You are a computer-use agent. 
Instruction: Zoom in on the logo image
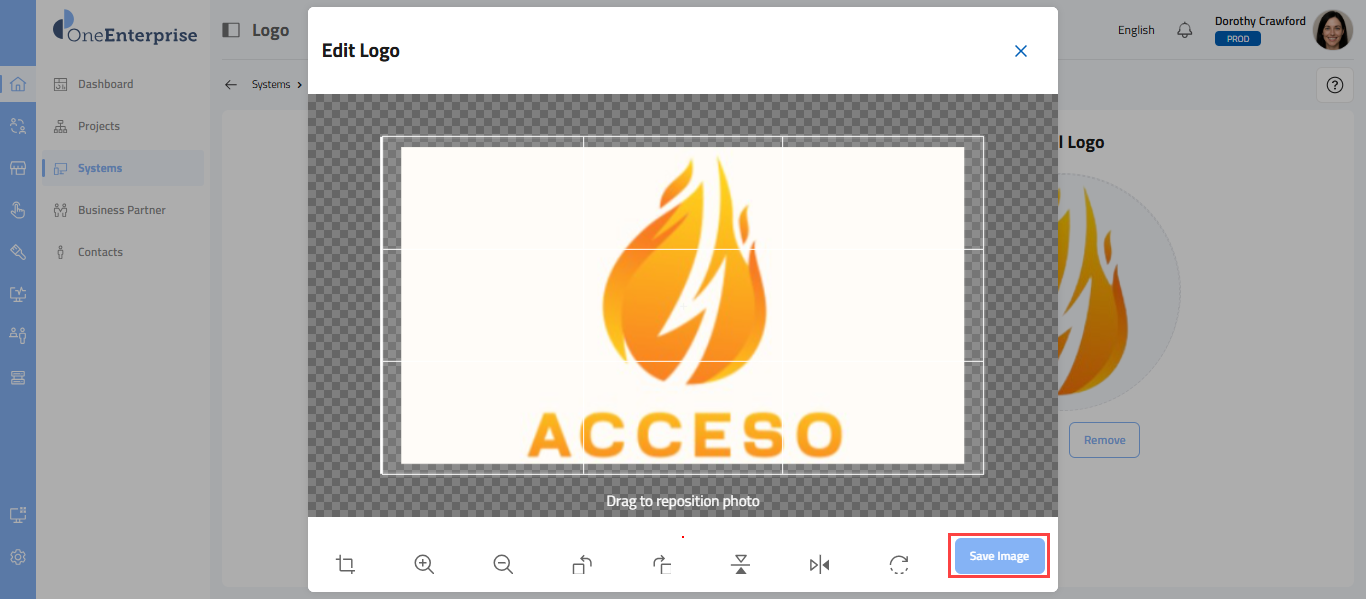click(424, 564)
